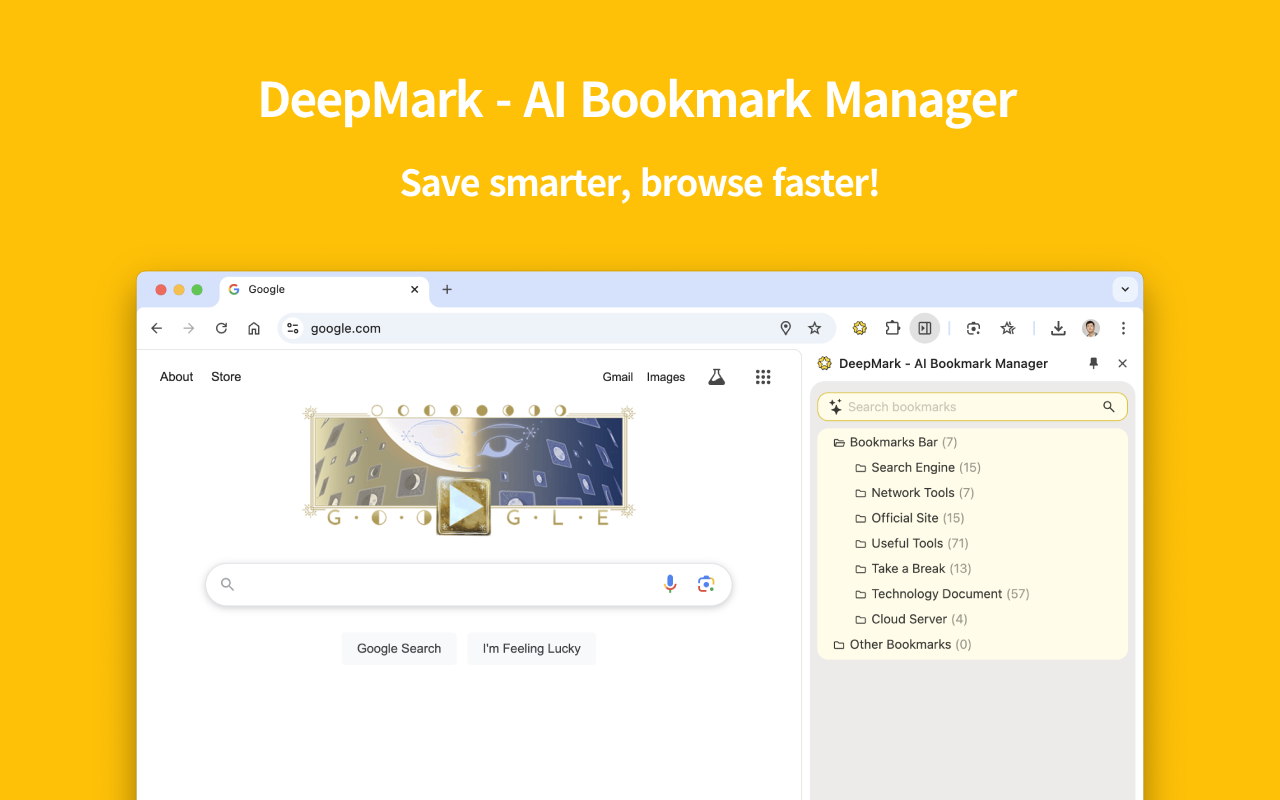Search by image with Google Lens camera icon
The width and height of the screenshot is (1280, 800).
[706, 583]
